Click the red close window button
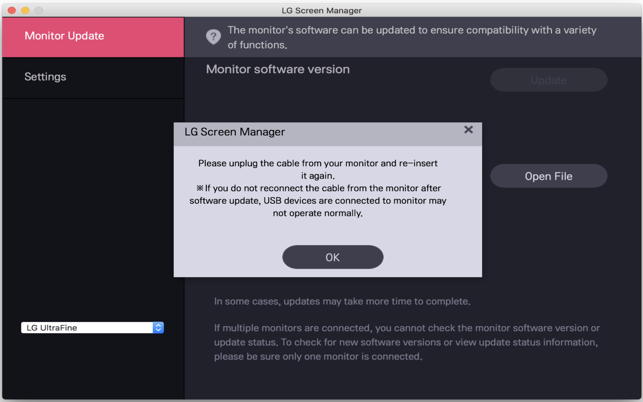Screen dimensions: 643x402 pos(12,10)
